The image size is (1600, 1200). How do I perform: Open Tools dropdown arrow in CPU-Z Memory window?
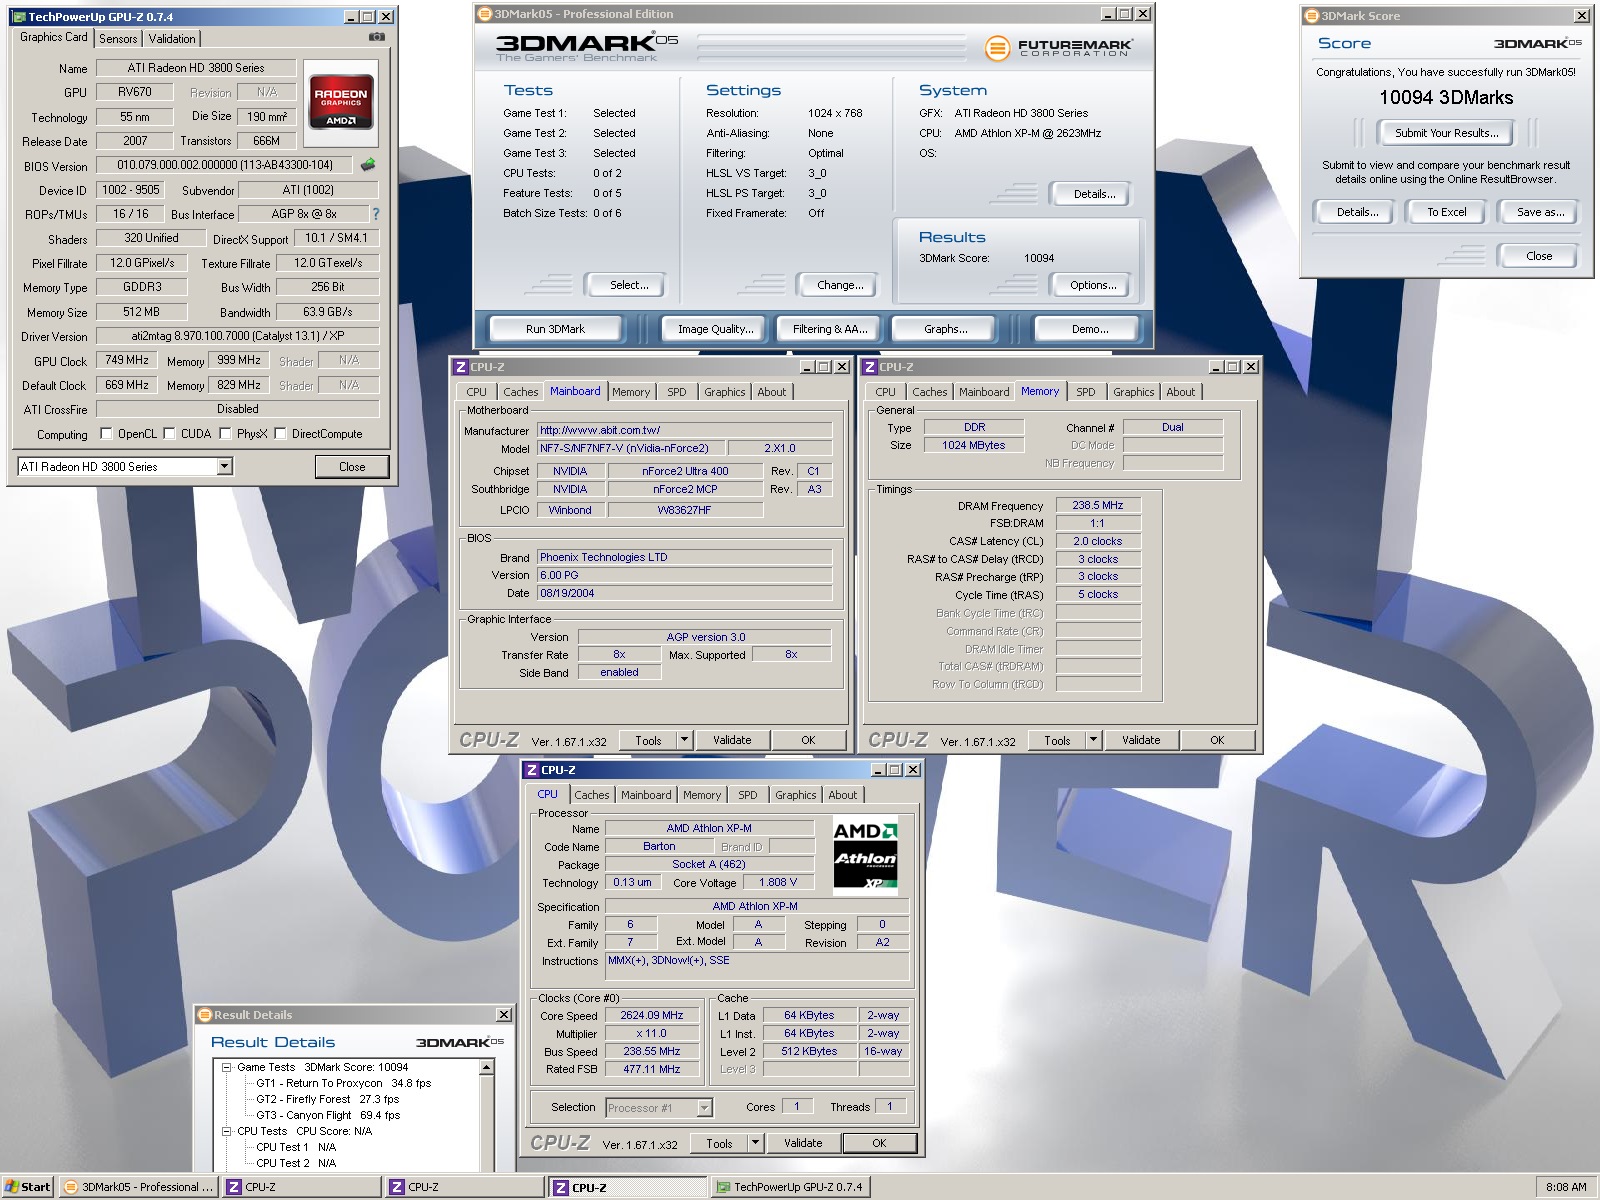click(x=1094, y=740)
